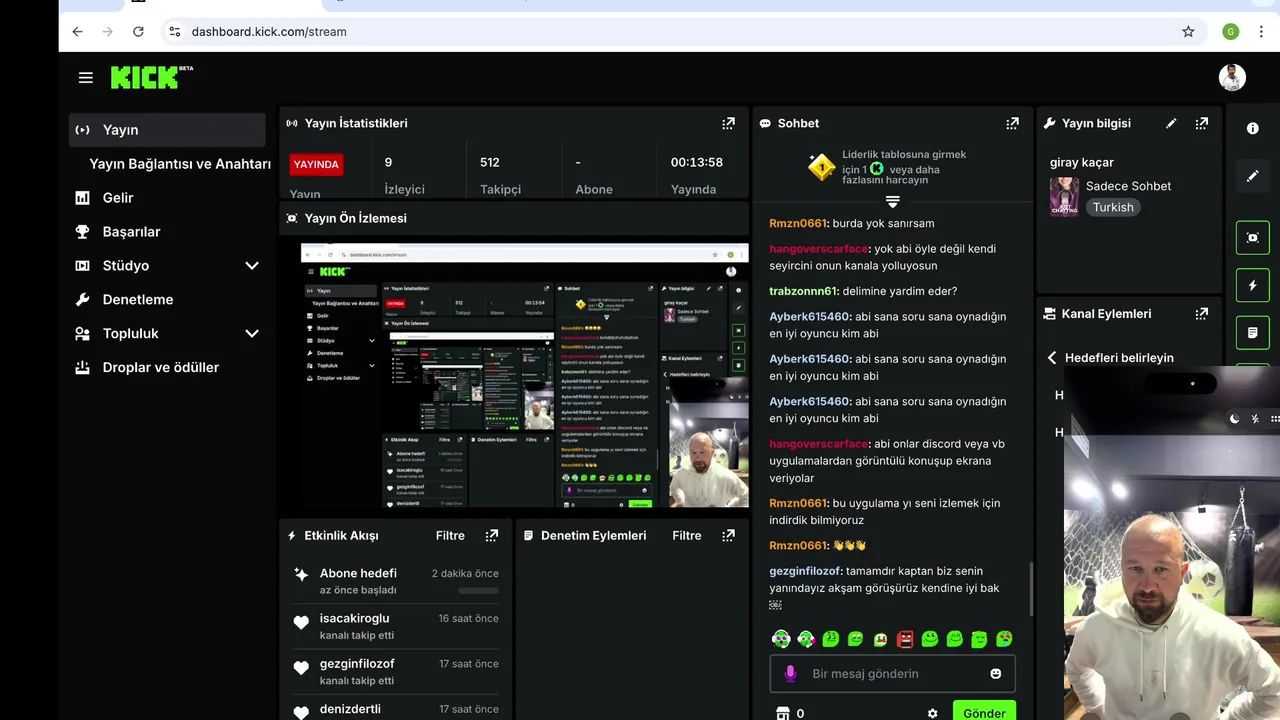Click the microphone icon in message box

[790, 673]
